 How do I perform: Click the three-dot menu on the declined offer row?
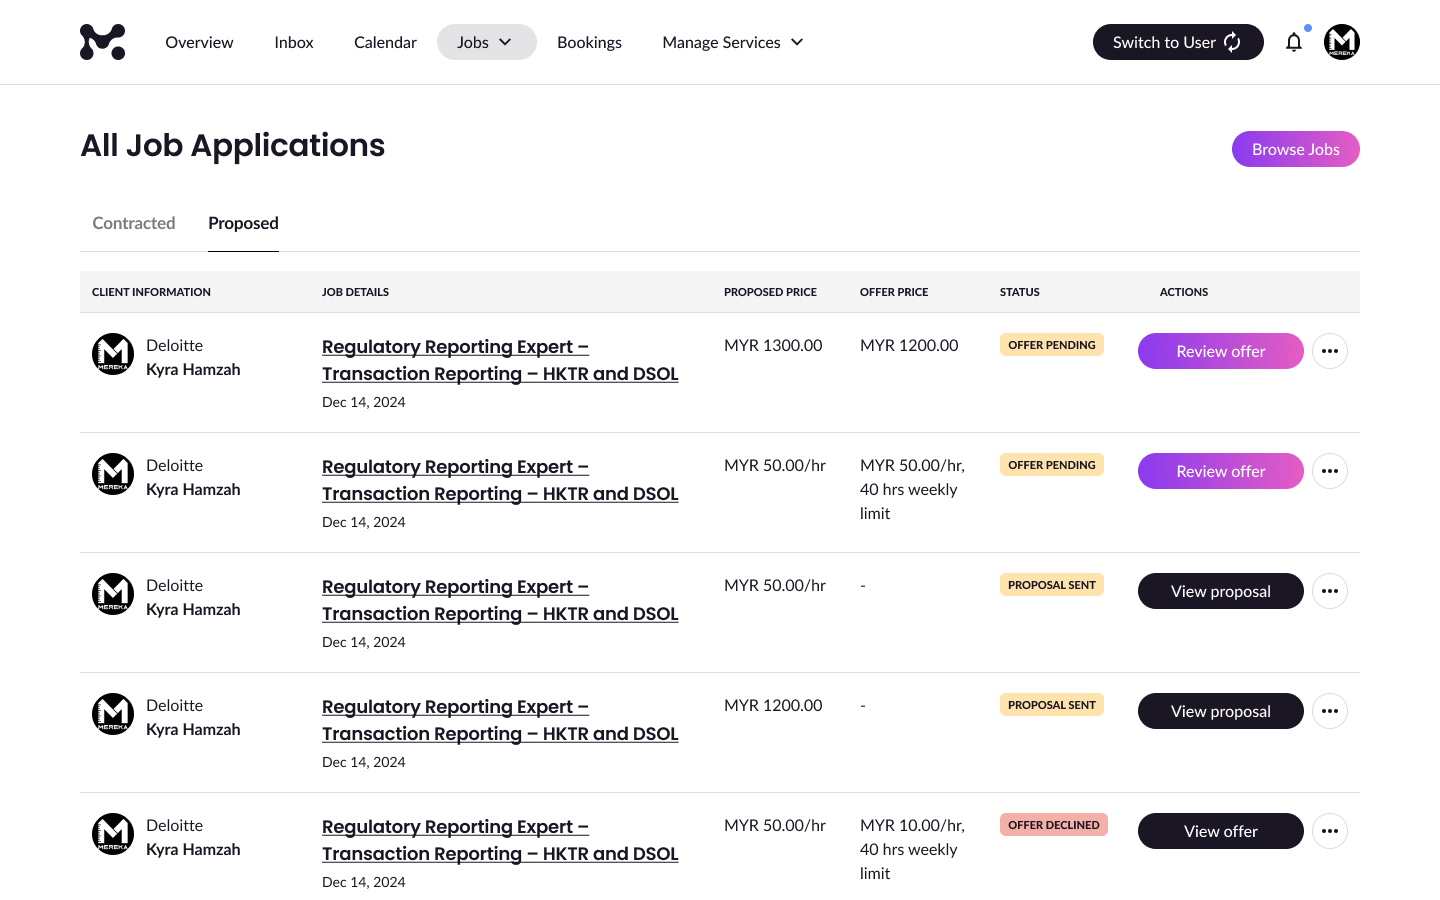coord(1329,831)
